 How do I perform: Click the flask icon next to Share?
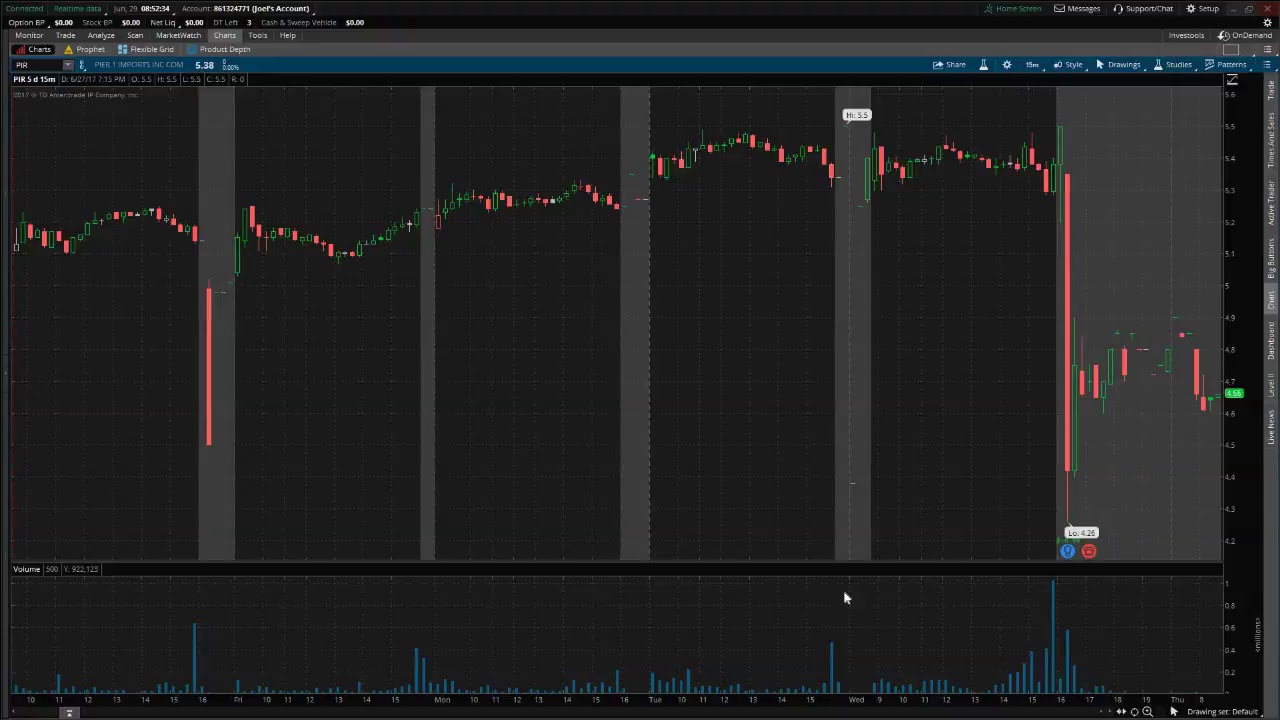[x=983, y=65]
